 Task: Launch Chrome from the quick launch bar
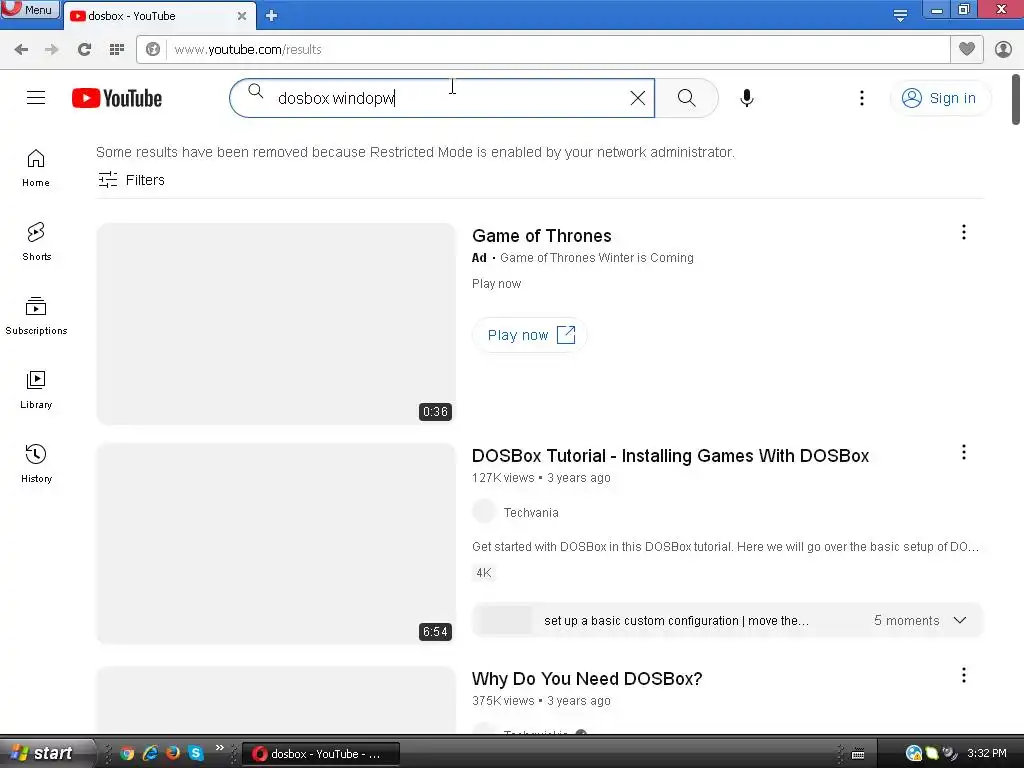coord(127,753)
